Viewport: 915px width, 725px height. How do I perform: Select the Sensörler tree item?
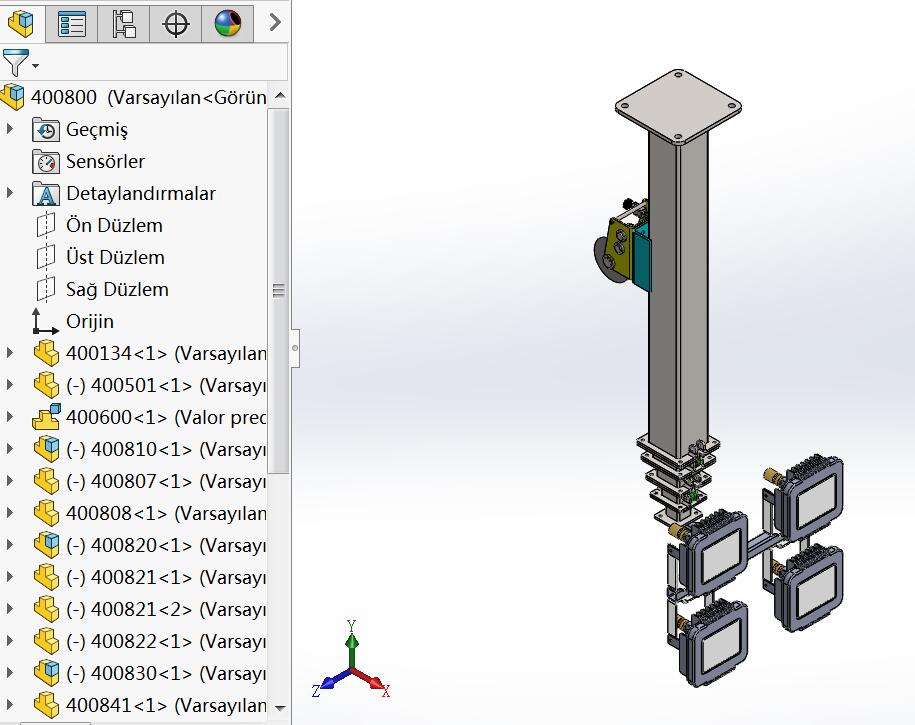105,161
